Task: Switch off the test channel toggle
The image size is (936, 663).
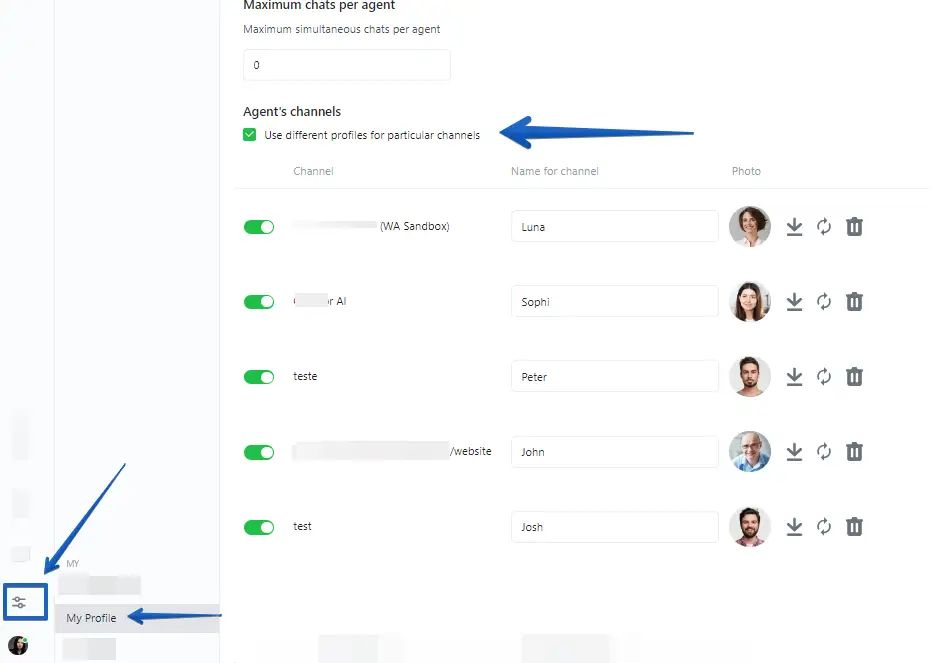Action: [x=259, y=527]
